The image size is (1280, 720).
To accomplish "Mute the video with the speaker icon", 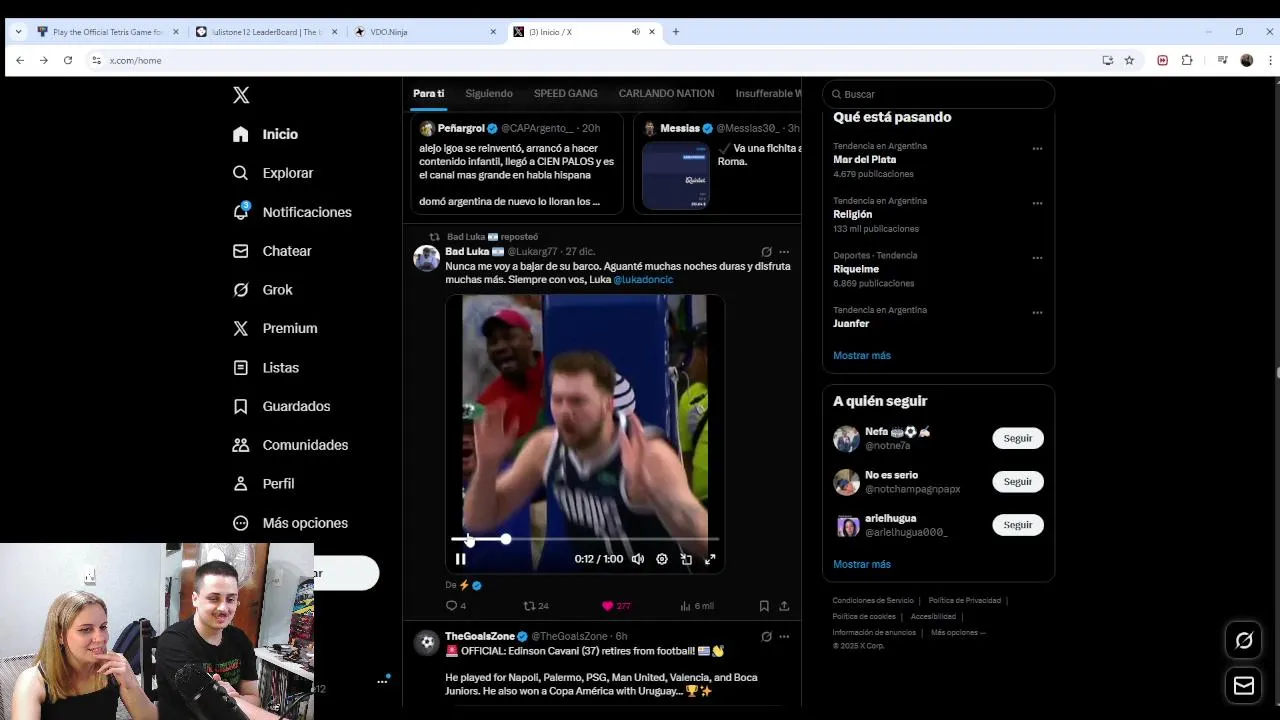I will pyautogui.click(x=638, y=559).
